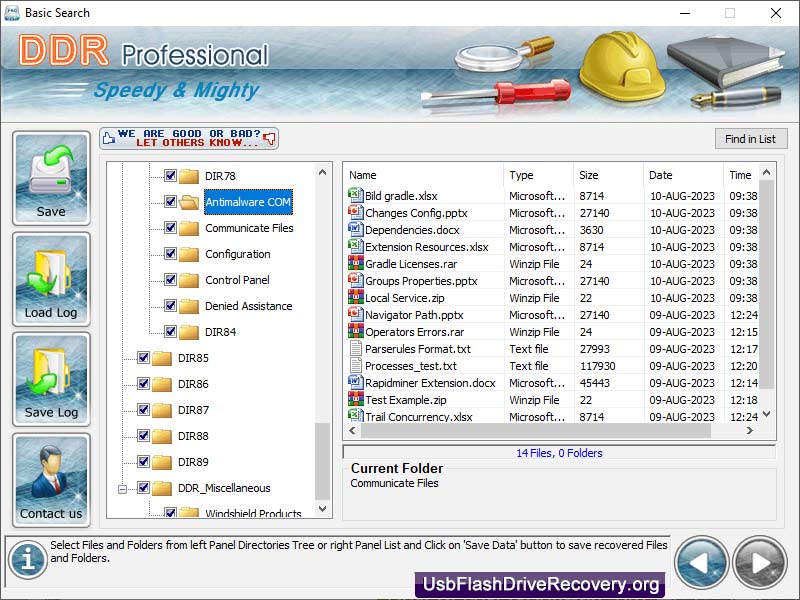Click the folder icon of DIR85
Viewport: 800px width, 600px height.
pos(162,358)
